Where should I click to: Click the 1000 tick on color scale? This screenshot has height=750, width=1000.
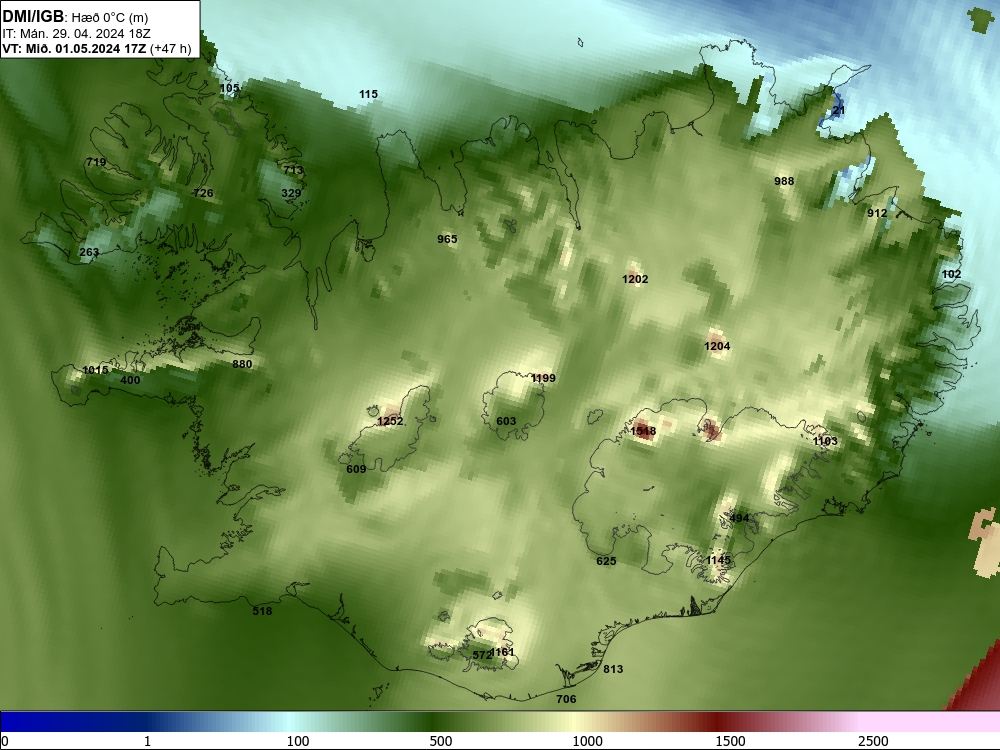pos(587,741)
